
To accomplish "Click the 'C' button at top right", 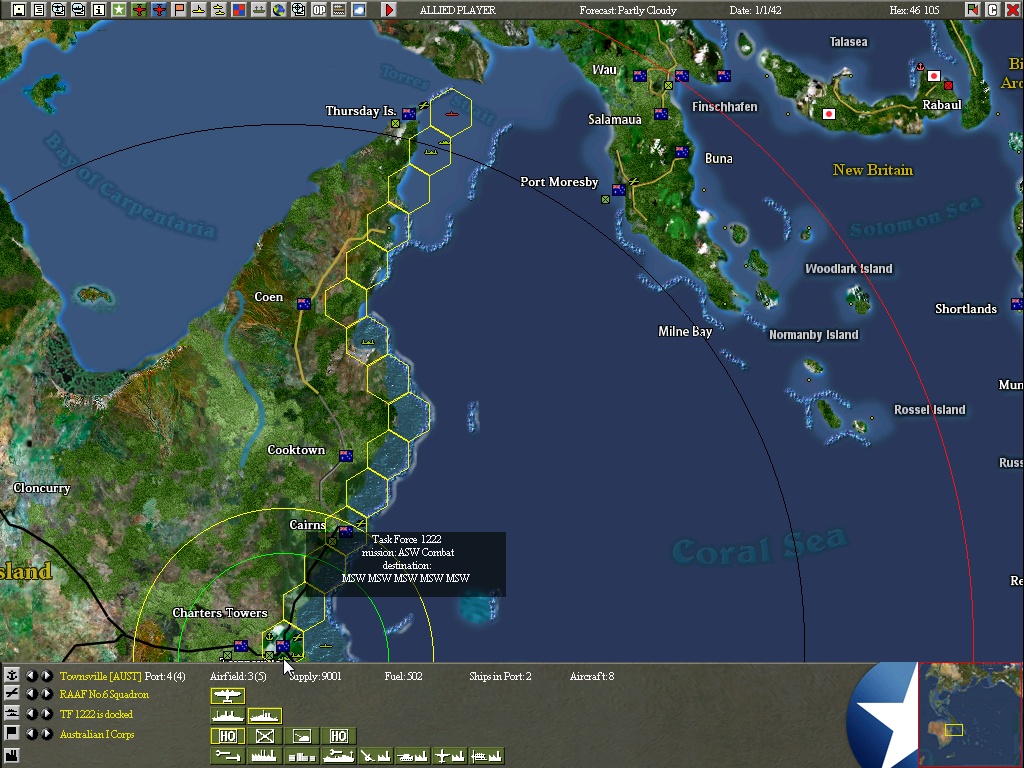I will tap(993, 10).
